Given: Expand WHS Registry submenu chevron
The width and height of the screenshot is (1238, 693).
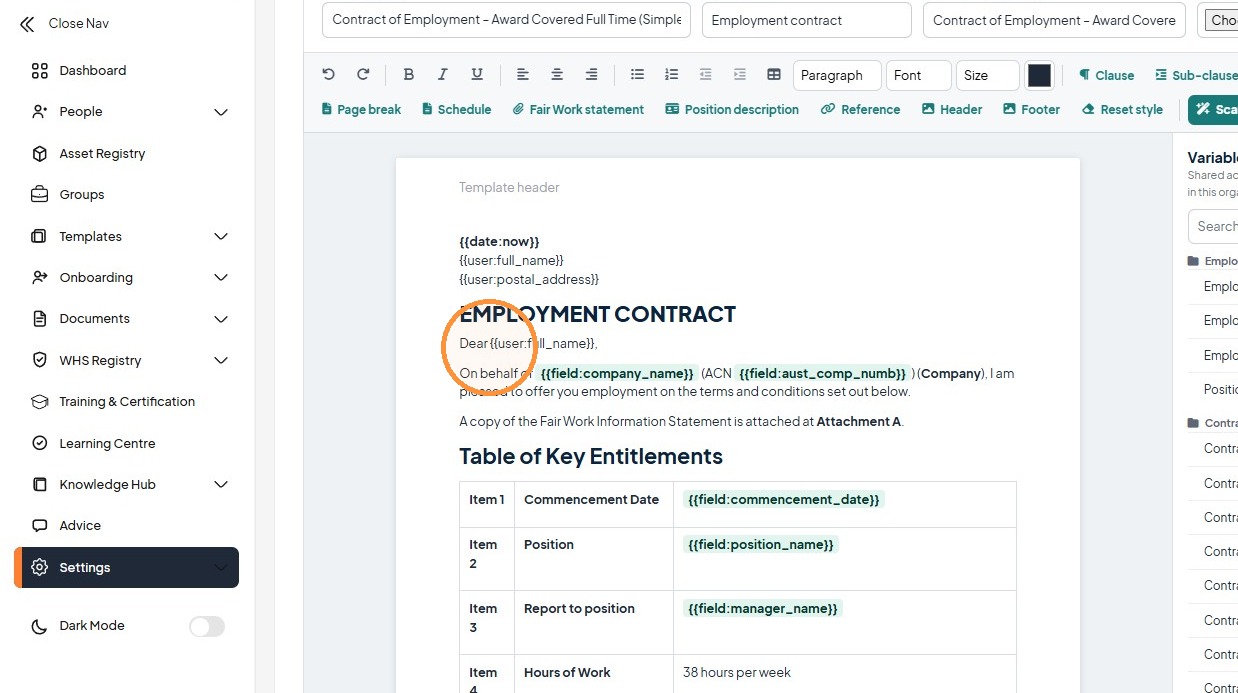Looking at the screenshot, I should [221, 361].
